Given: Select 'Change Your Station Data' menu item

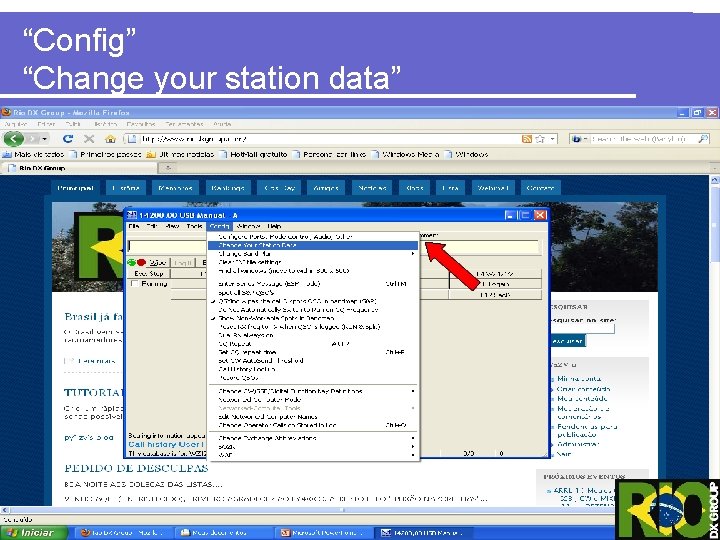Looking at the screenshot, I should point(313,245).
